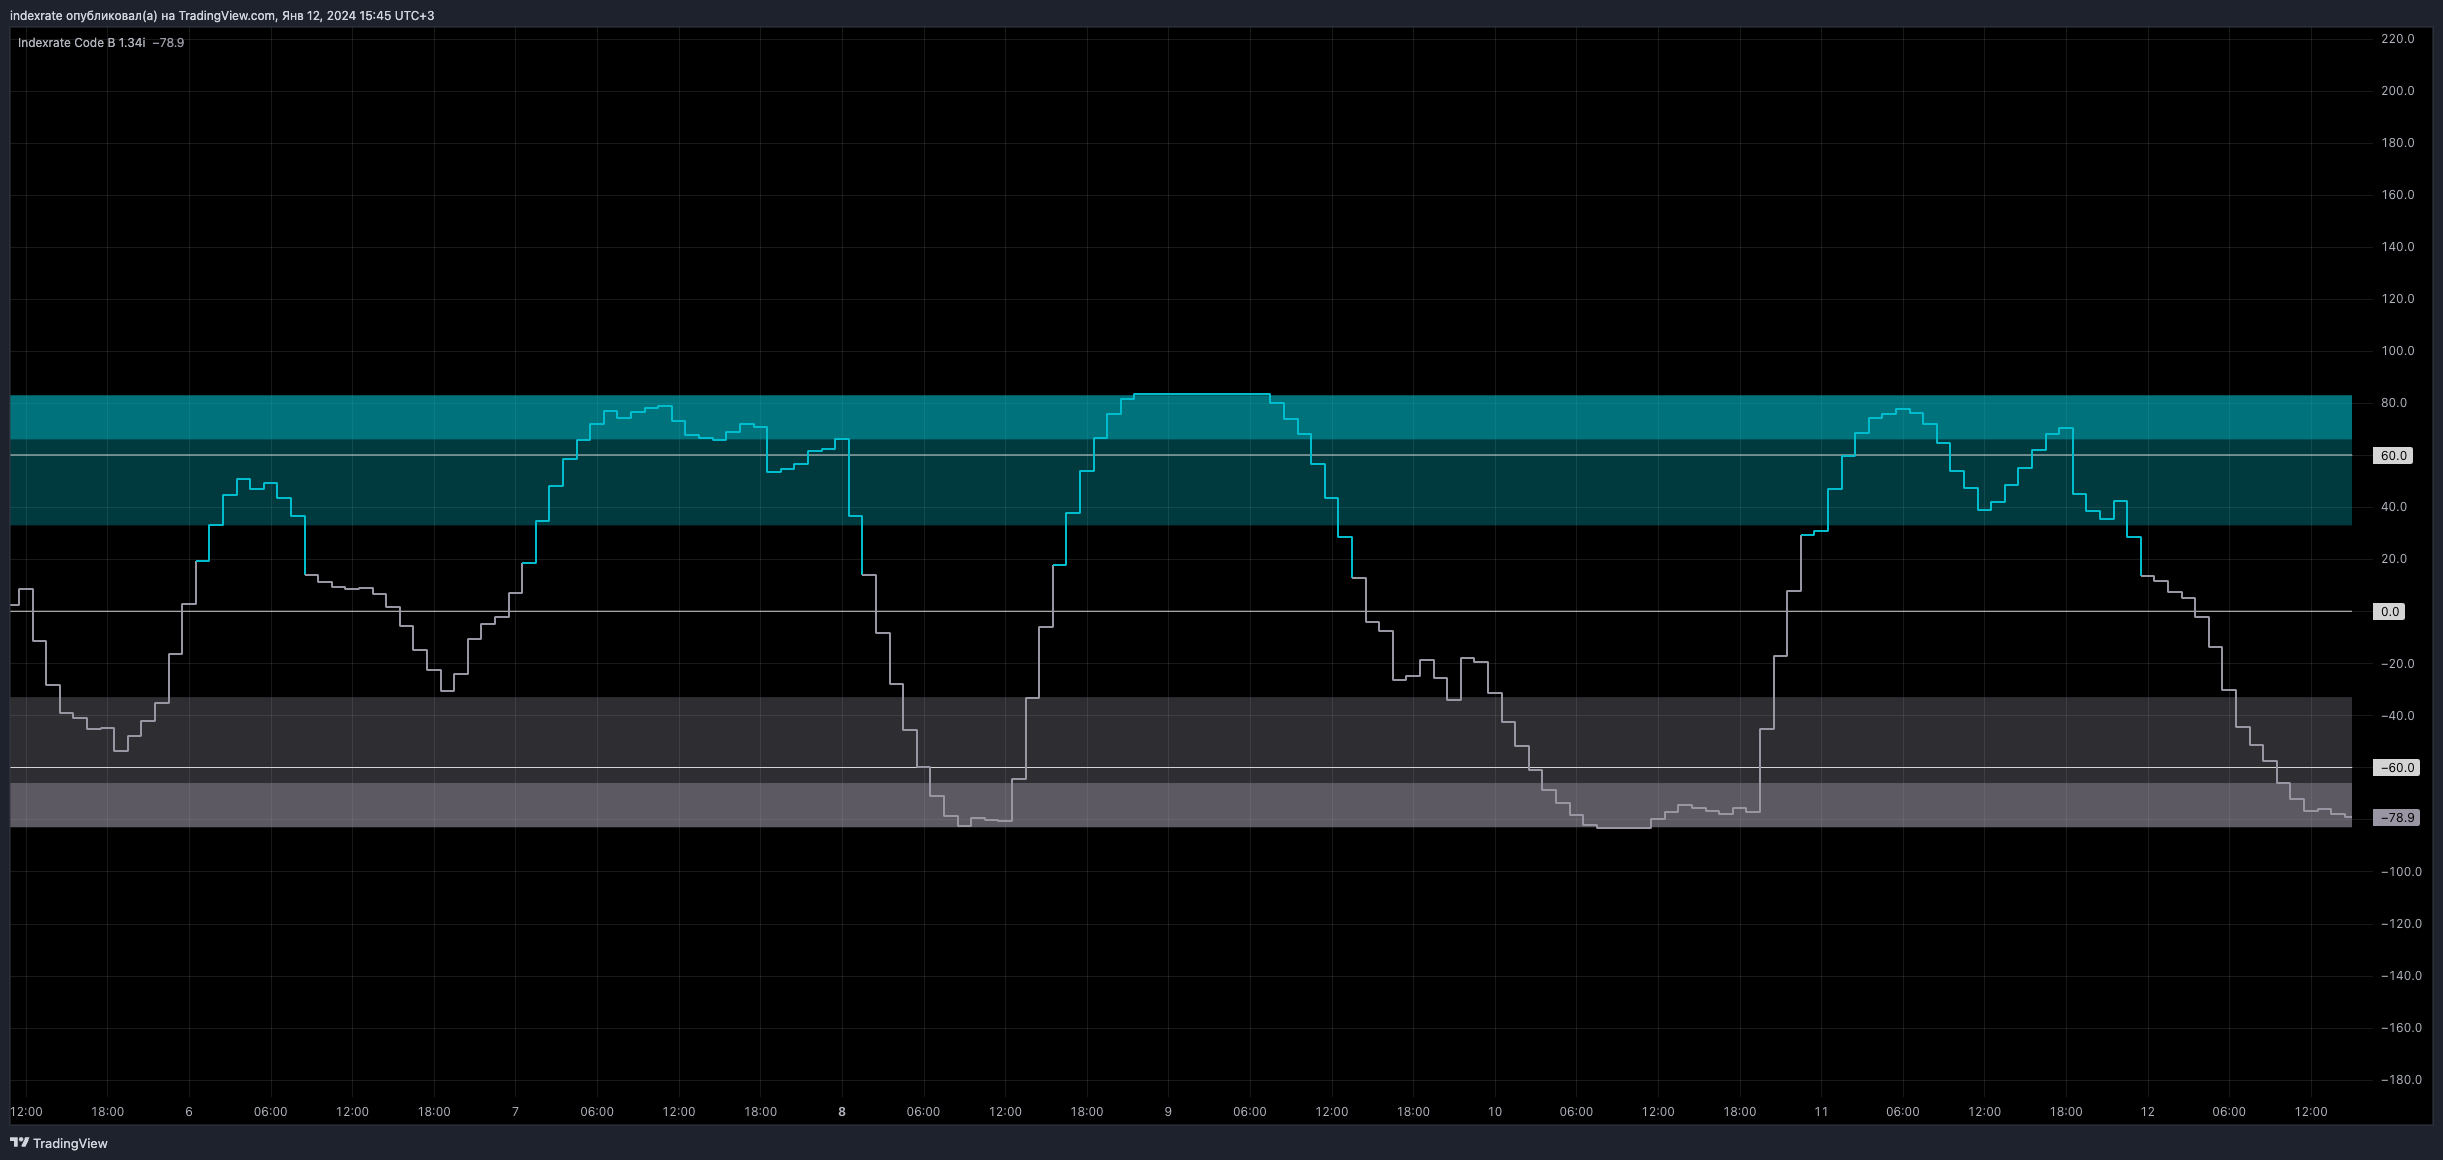The width and height of the screenshot is (2443, 1160).
Task: Click the 100.0 price scale label
Action: pyautogui.click(x=2397, y=351)
